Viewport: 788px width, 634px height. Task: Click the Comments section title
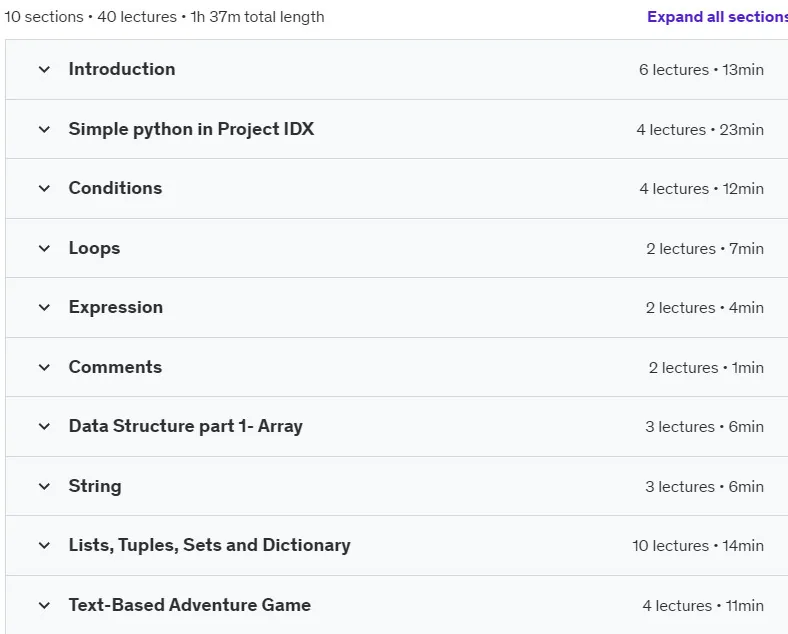pyautogui.click(x=116, y=367)
